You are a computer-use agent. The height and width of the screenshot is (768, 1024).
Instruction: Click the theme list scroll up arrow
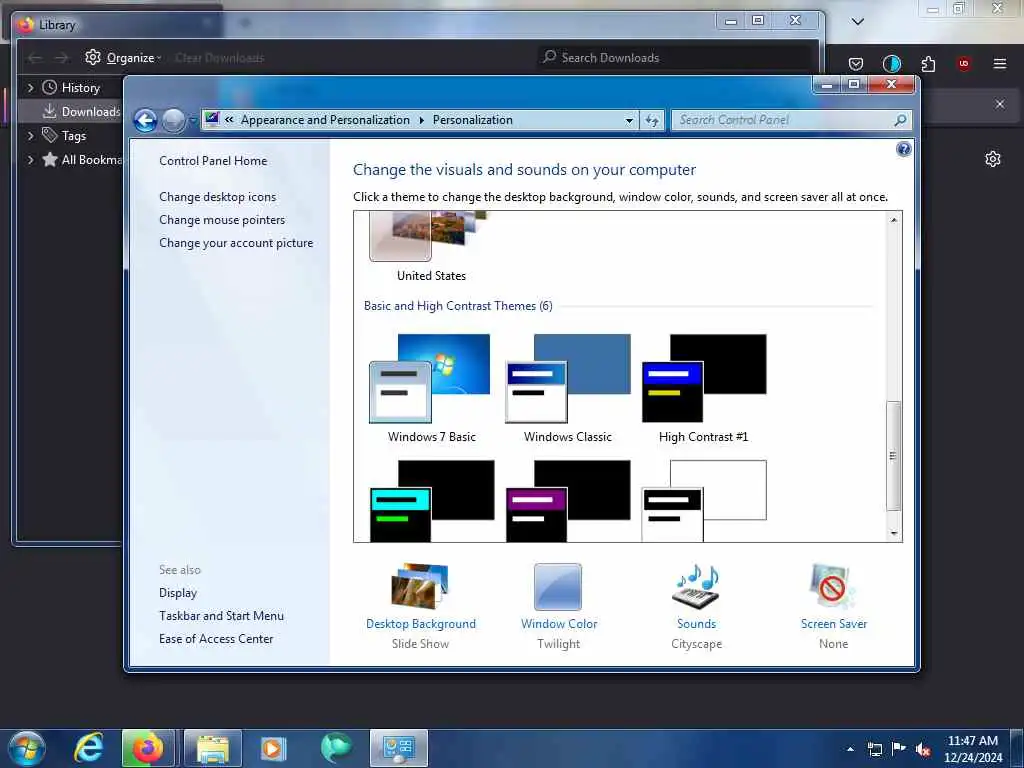coord(893,220)
